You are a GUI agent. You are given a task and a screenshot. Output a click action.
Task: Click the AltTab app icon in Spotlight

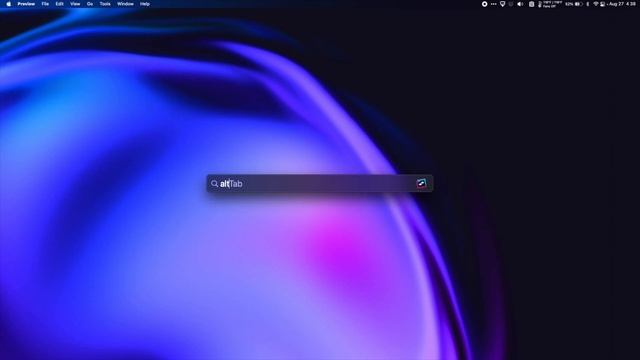(421, 183)
